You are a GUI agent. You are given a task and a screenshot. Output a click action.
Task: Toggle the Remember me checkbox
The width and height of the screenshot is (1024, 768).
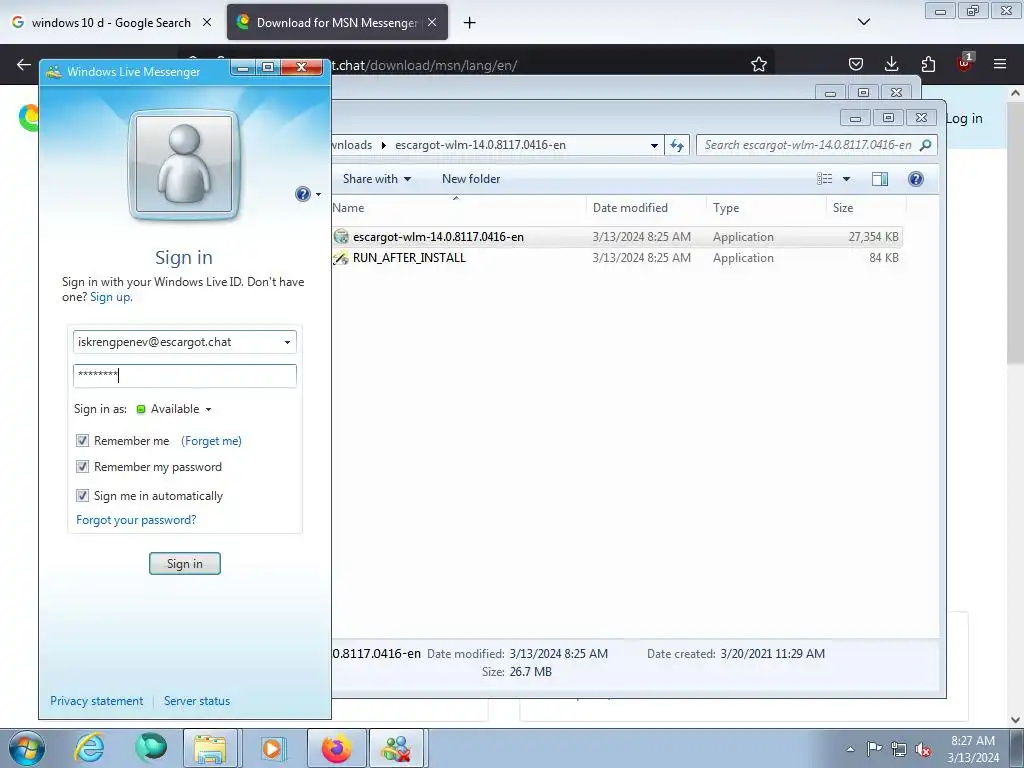(82, 441)
